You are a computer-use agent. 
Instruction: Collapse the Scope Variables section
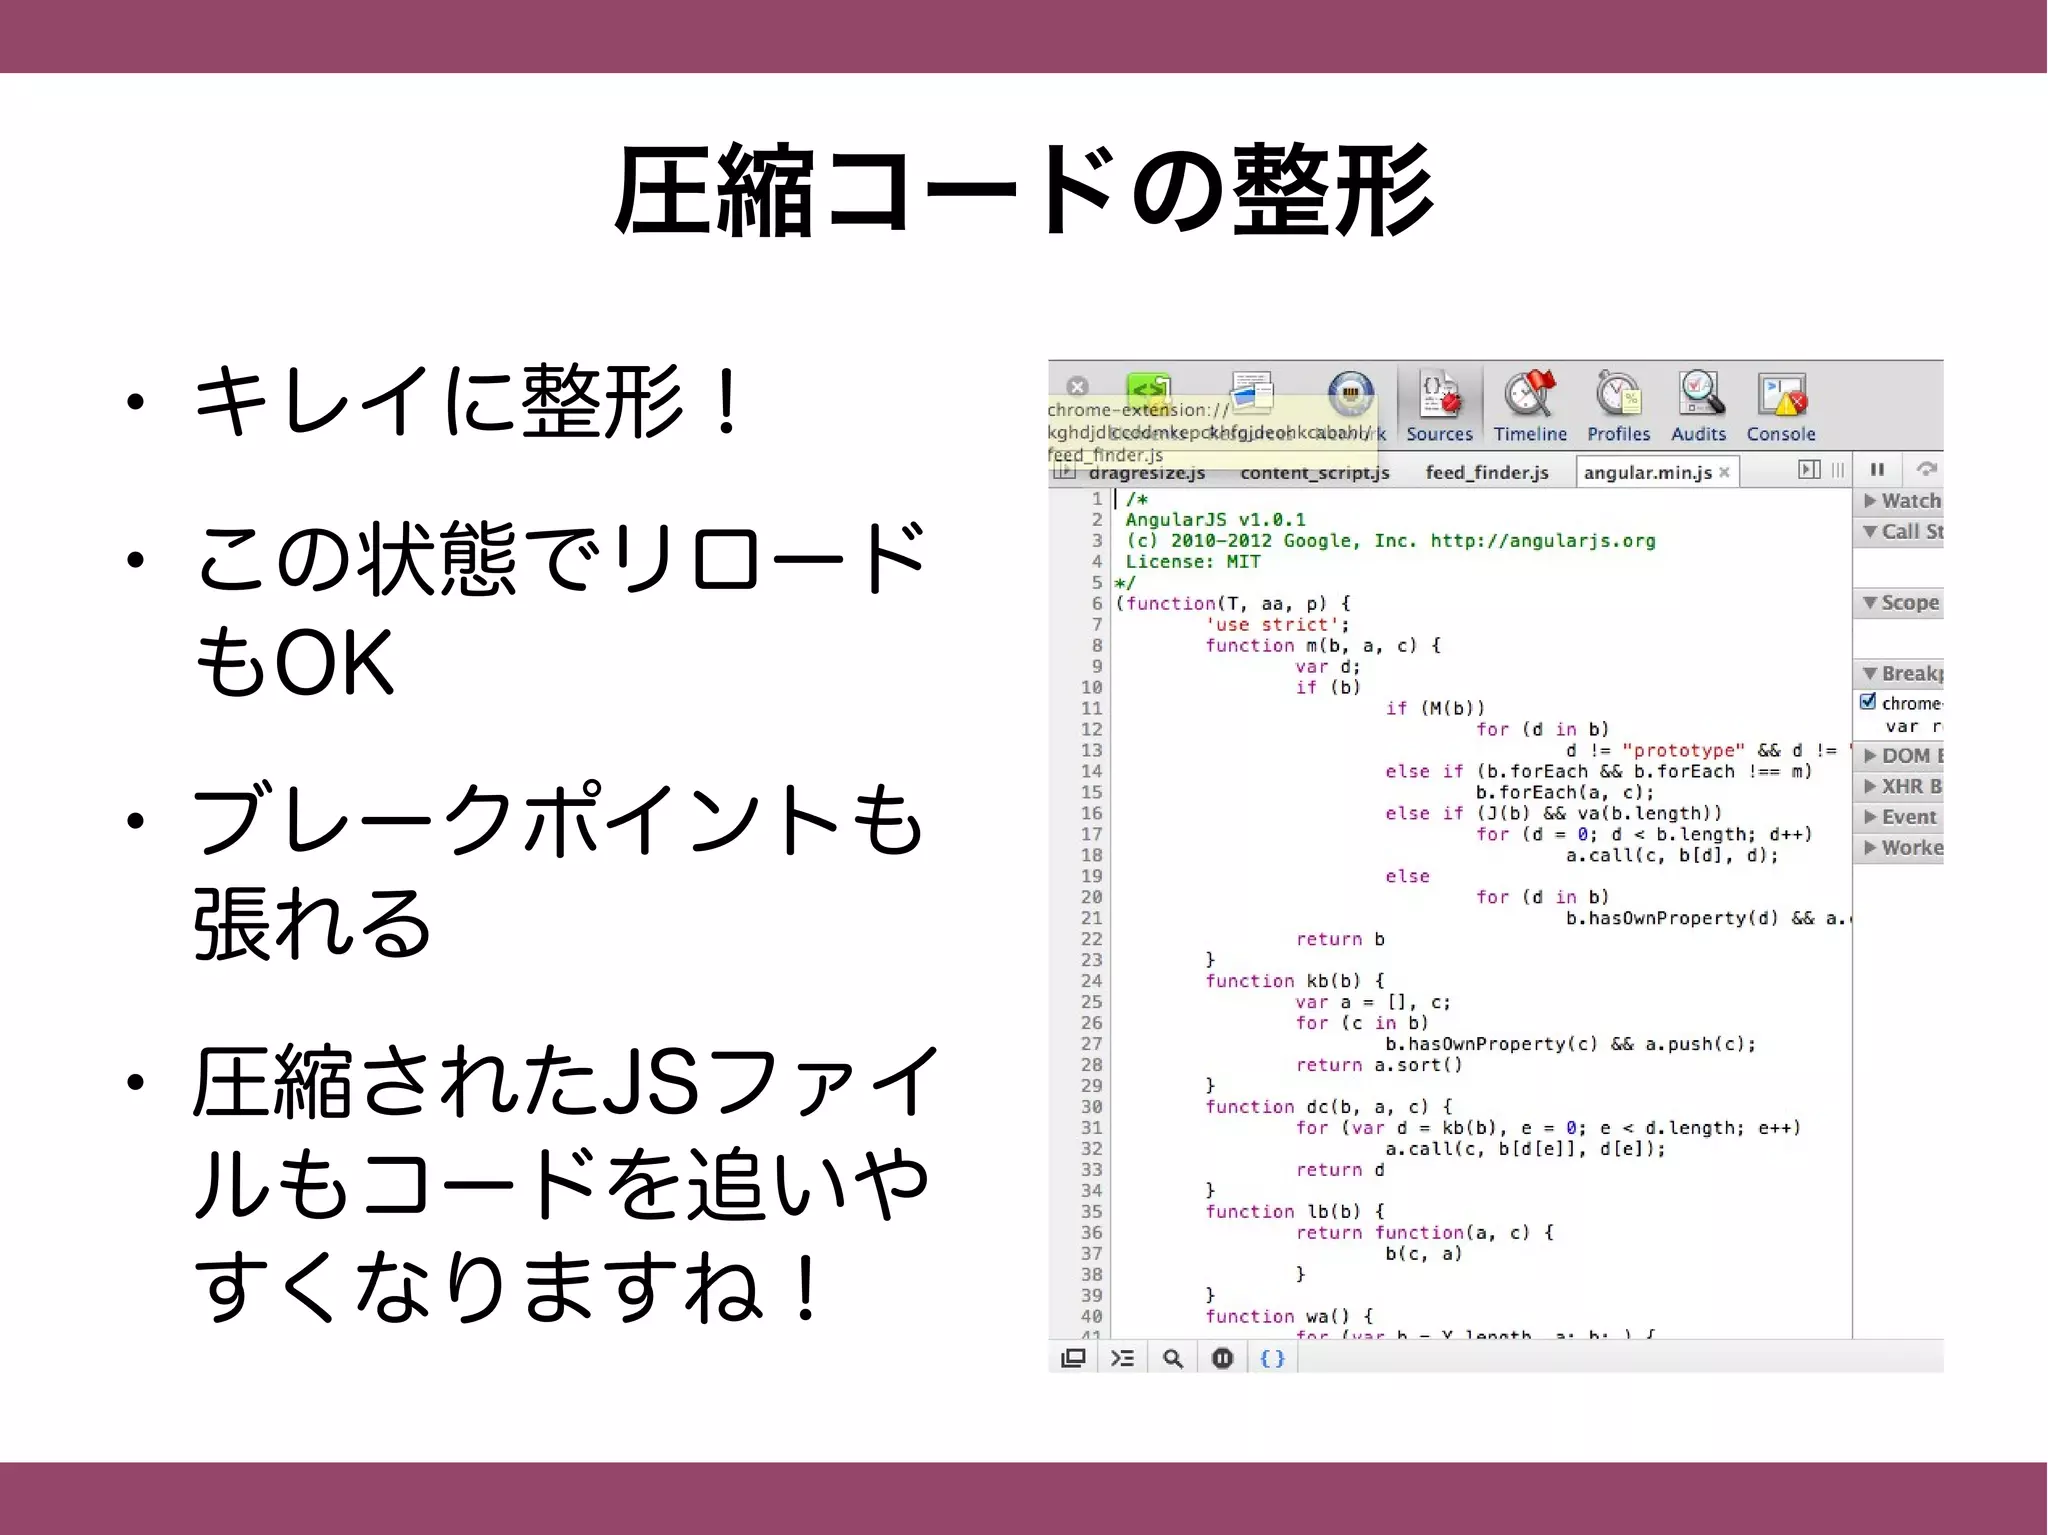tap(1900, 602)
